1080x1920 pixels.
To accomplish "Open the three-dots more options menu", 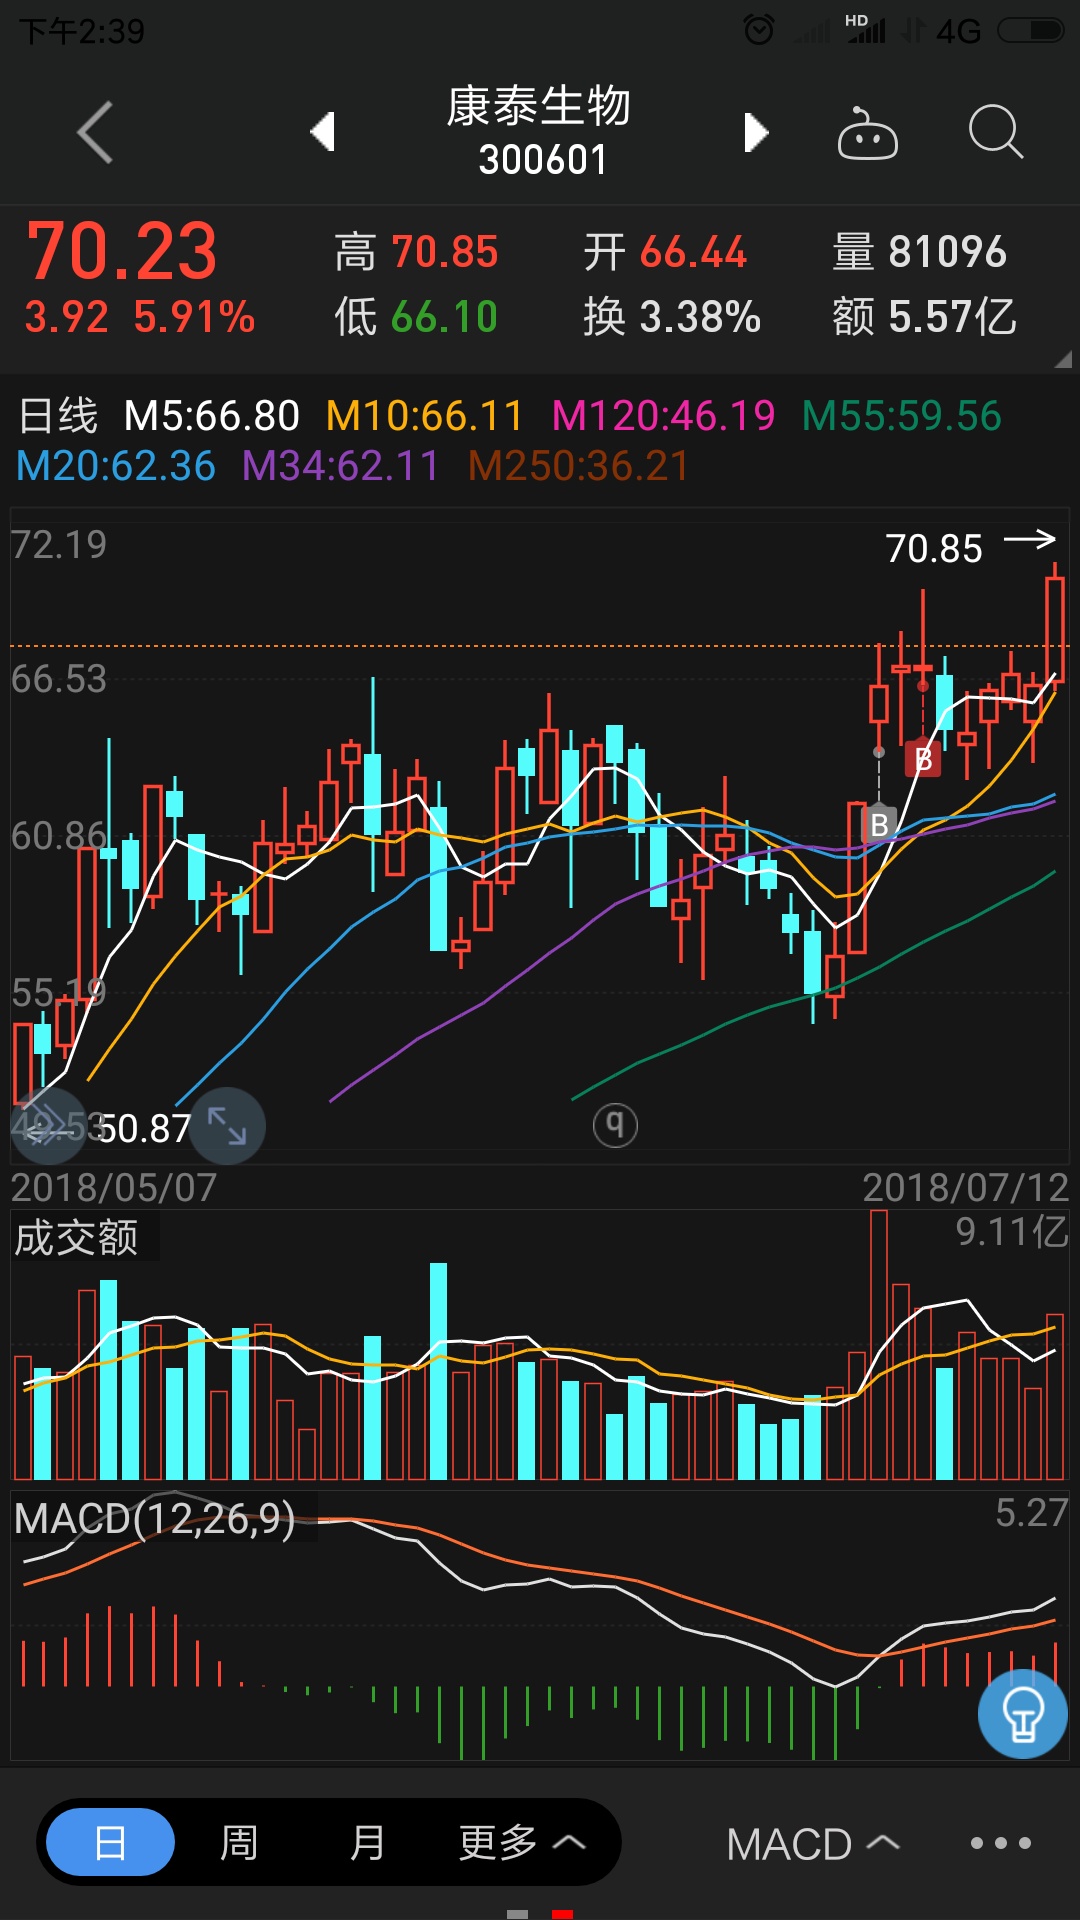I will (1000, 1843).
